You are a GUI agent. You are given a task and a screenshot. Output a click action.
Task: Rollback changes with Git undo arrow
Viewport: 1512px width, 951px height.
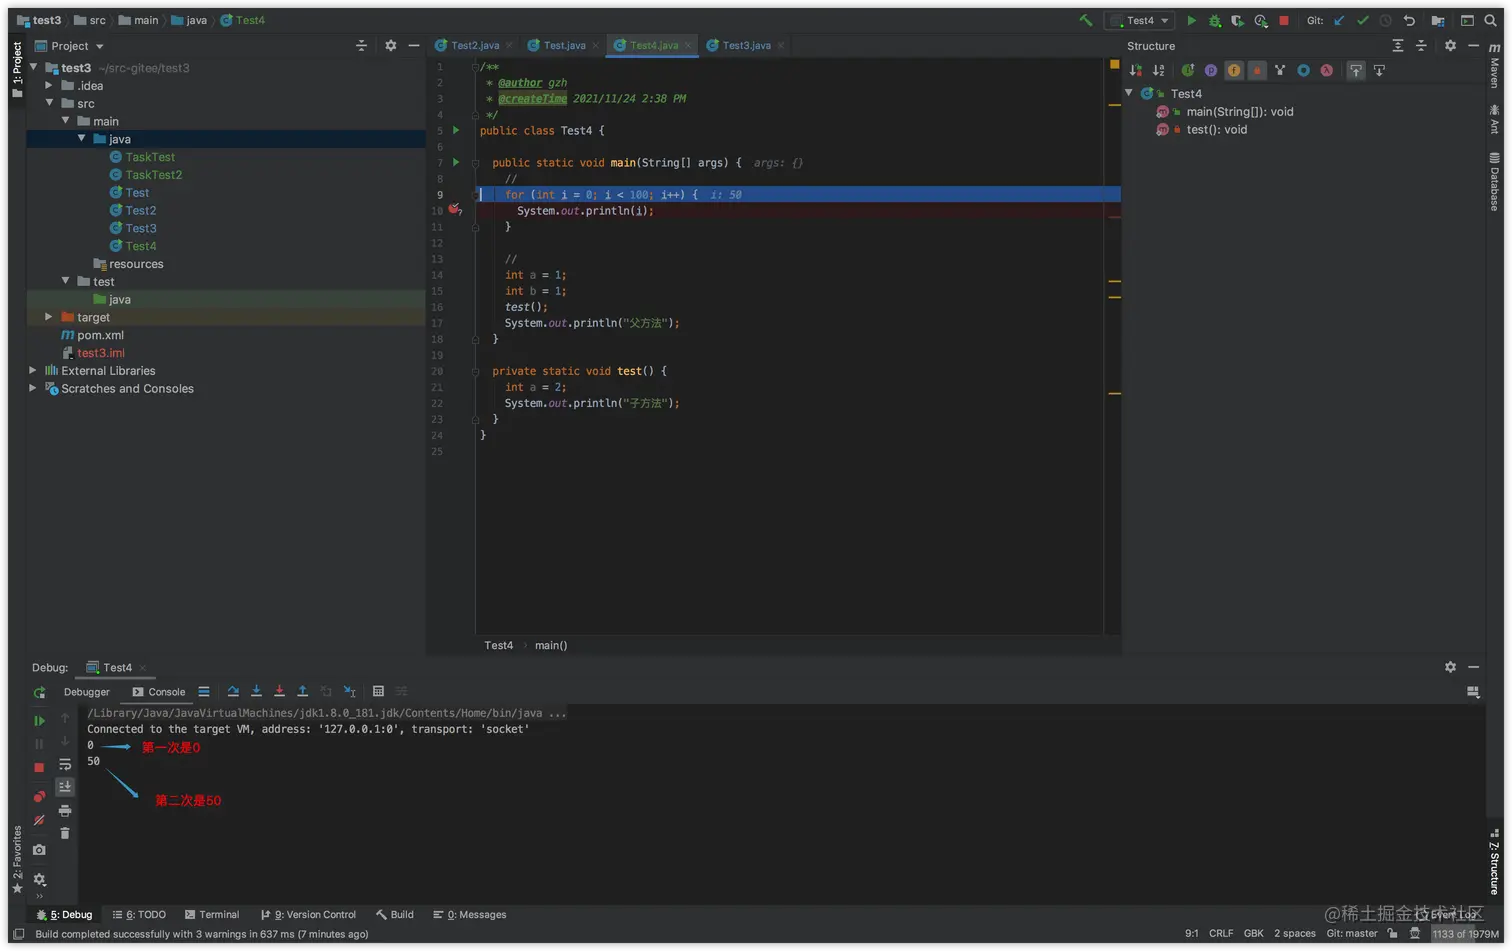tap(1409, 20)
